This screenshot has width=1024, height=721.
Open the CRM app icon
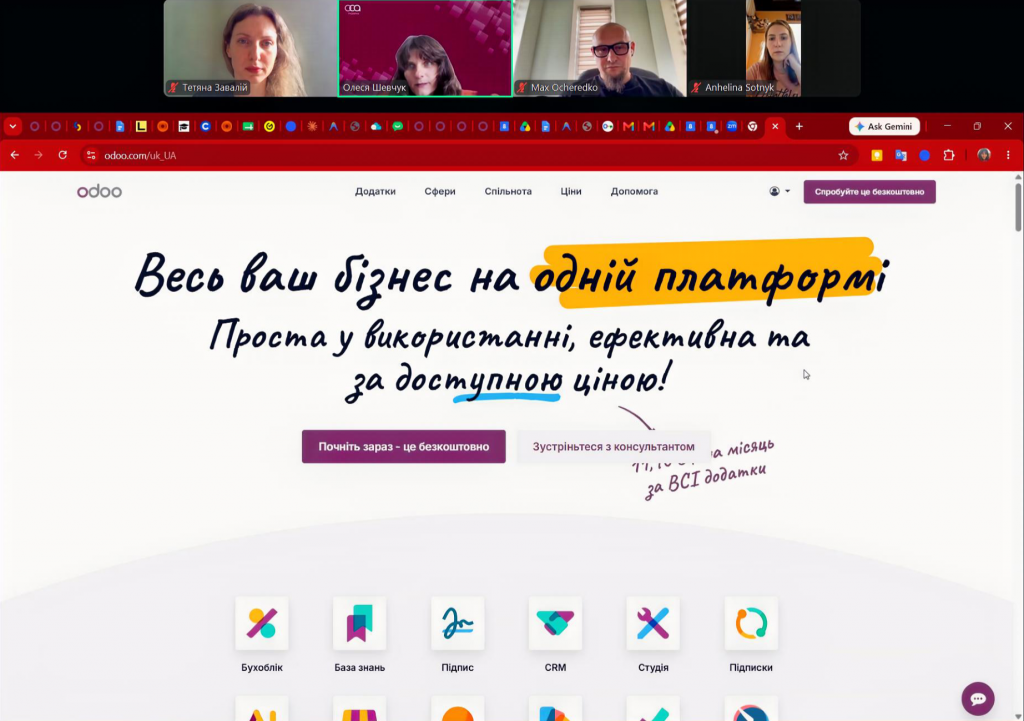555,623
